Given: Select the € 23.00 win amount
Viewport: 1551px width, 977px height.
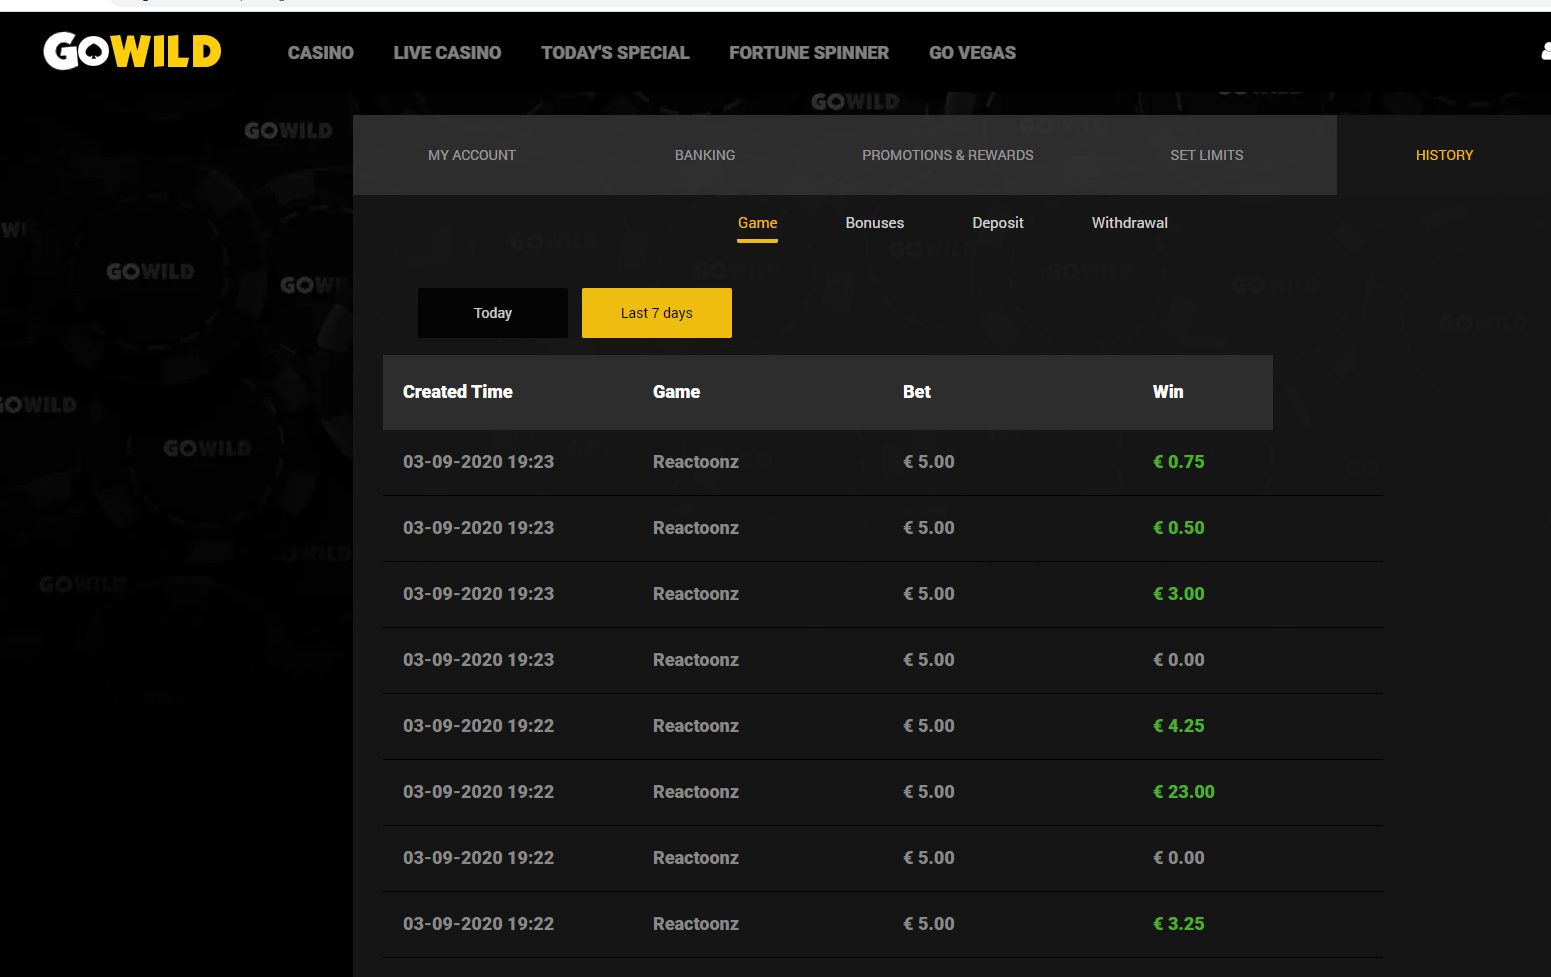Looking at the screenshot, I should pos(1184,792).
